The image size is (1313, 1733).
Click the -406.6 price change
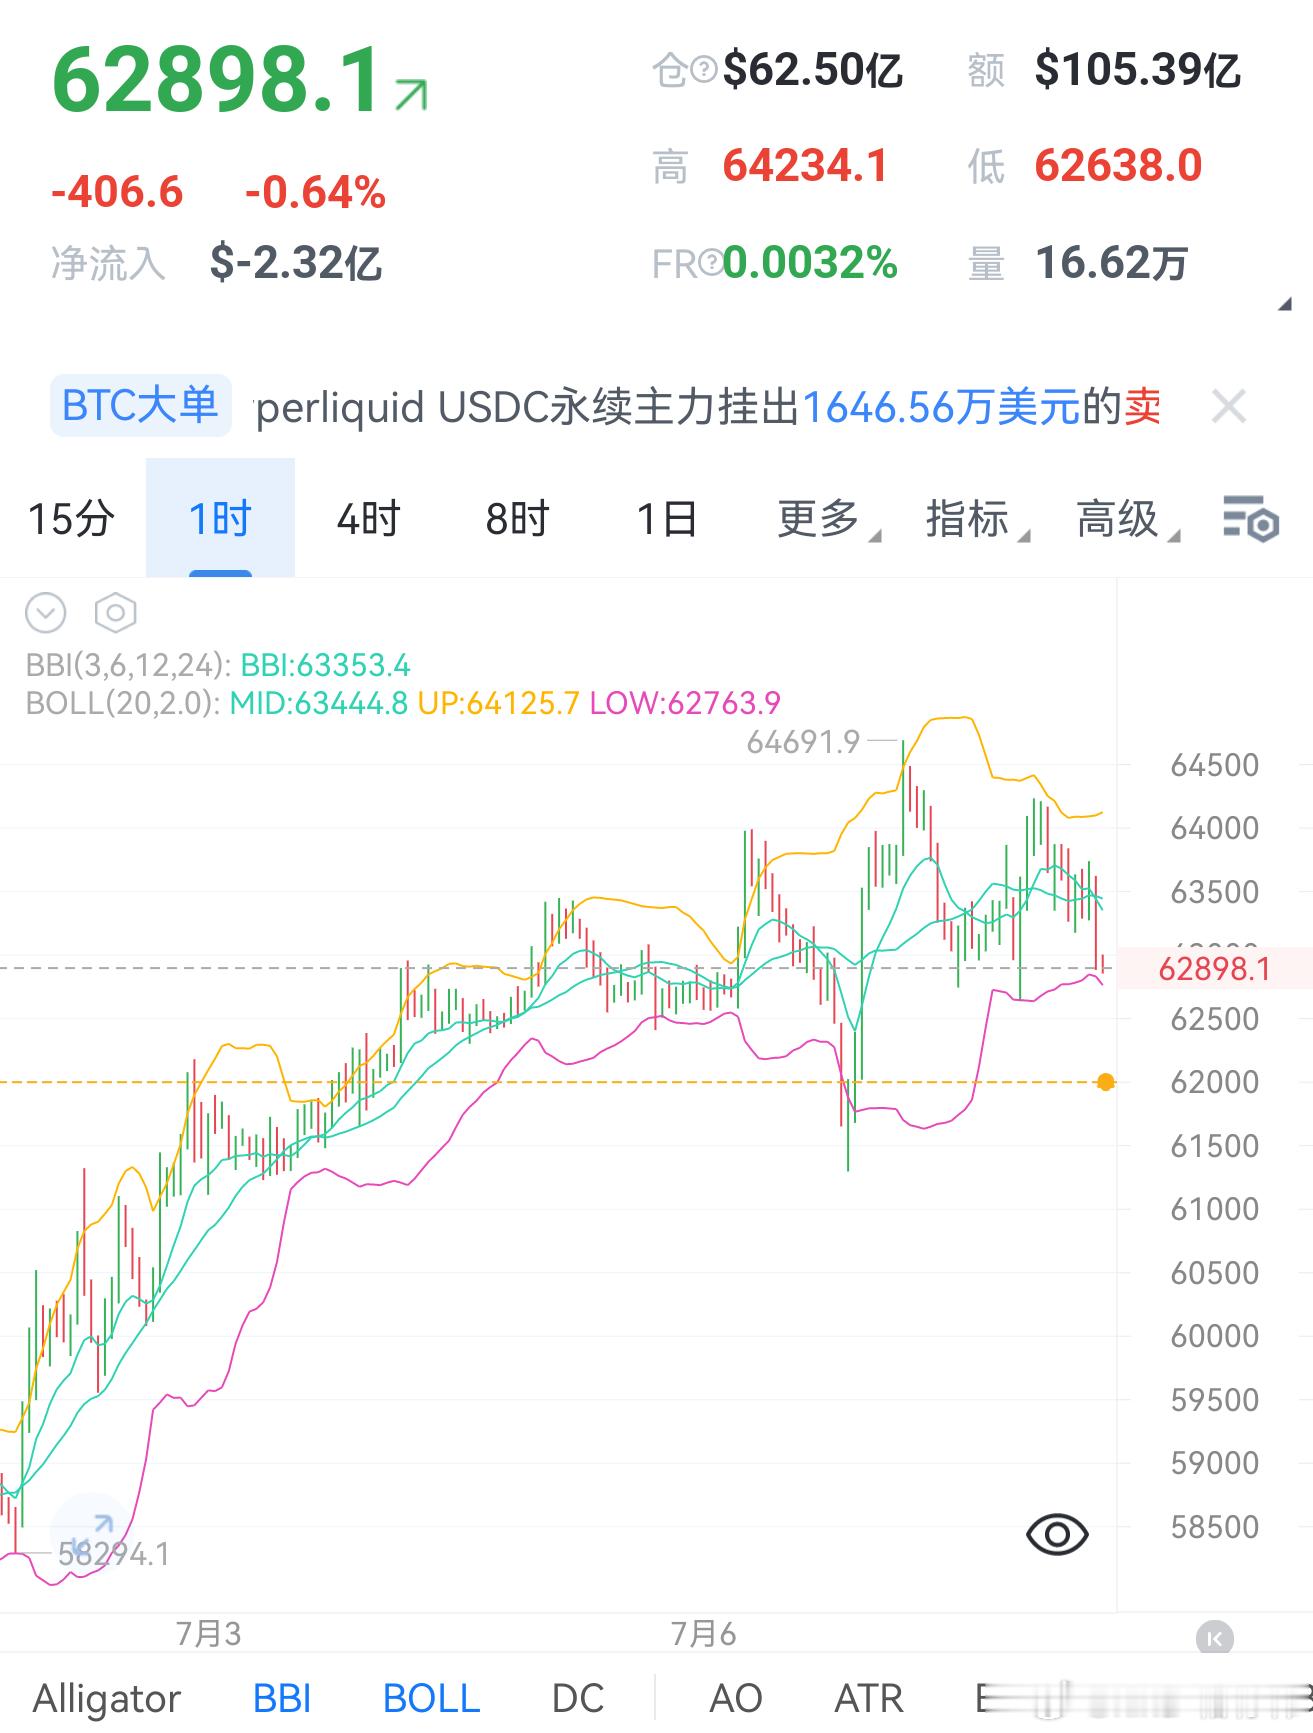[117, 192]
